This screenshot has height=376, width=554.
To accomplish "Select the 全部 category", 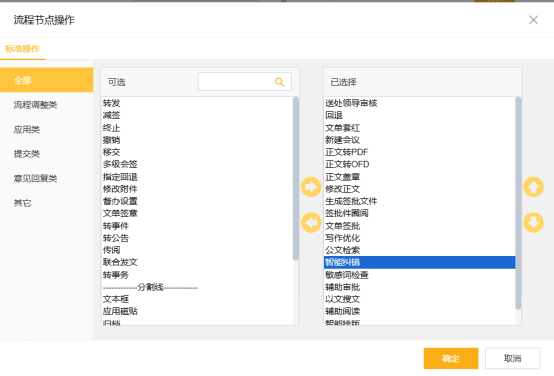I will click(x=46, y=80).
